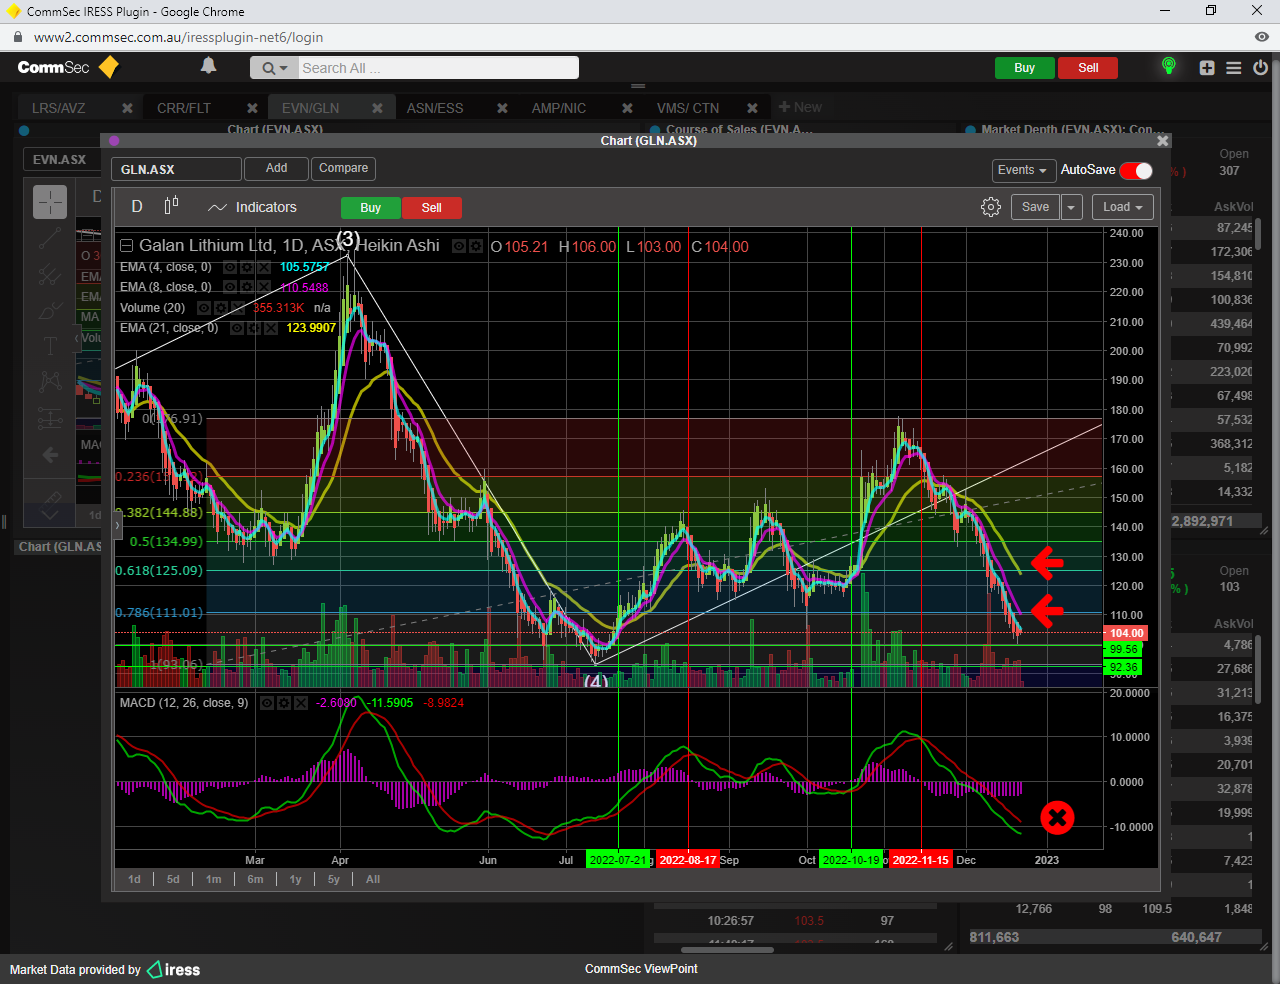Collapse the Galan Lithium legend
This screenshot has width=1280, height=984.
click(x=127, y=246)
